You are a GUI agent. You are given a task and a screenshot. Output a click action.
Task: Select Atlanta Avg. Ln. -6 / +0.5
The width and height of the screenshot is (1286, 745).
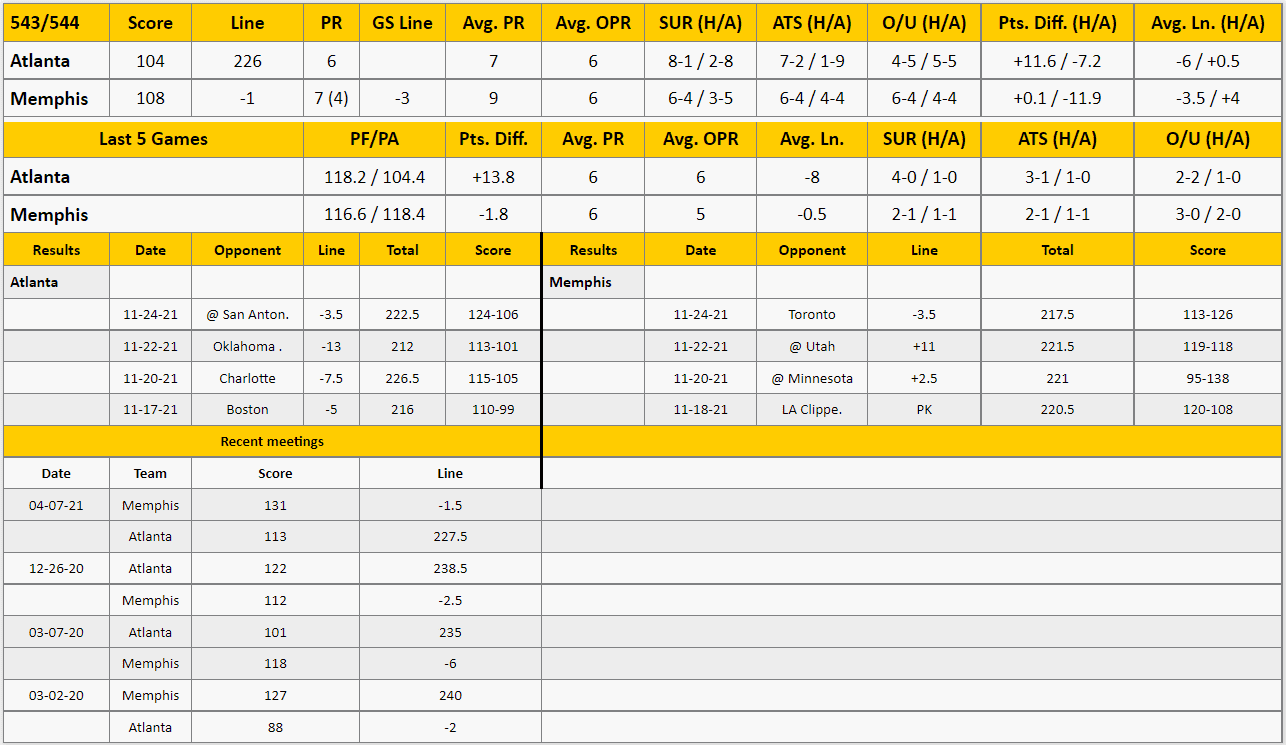(1208, 61)
